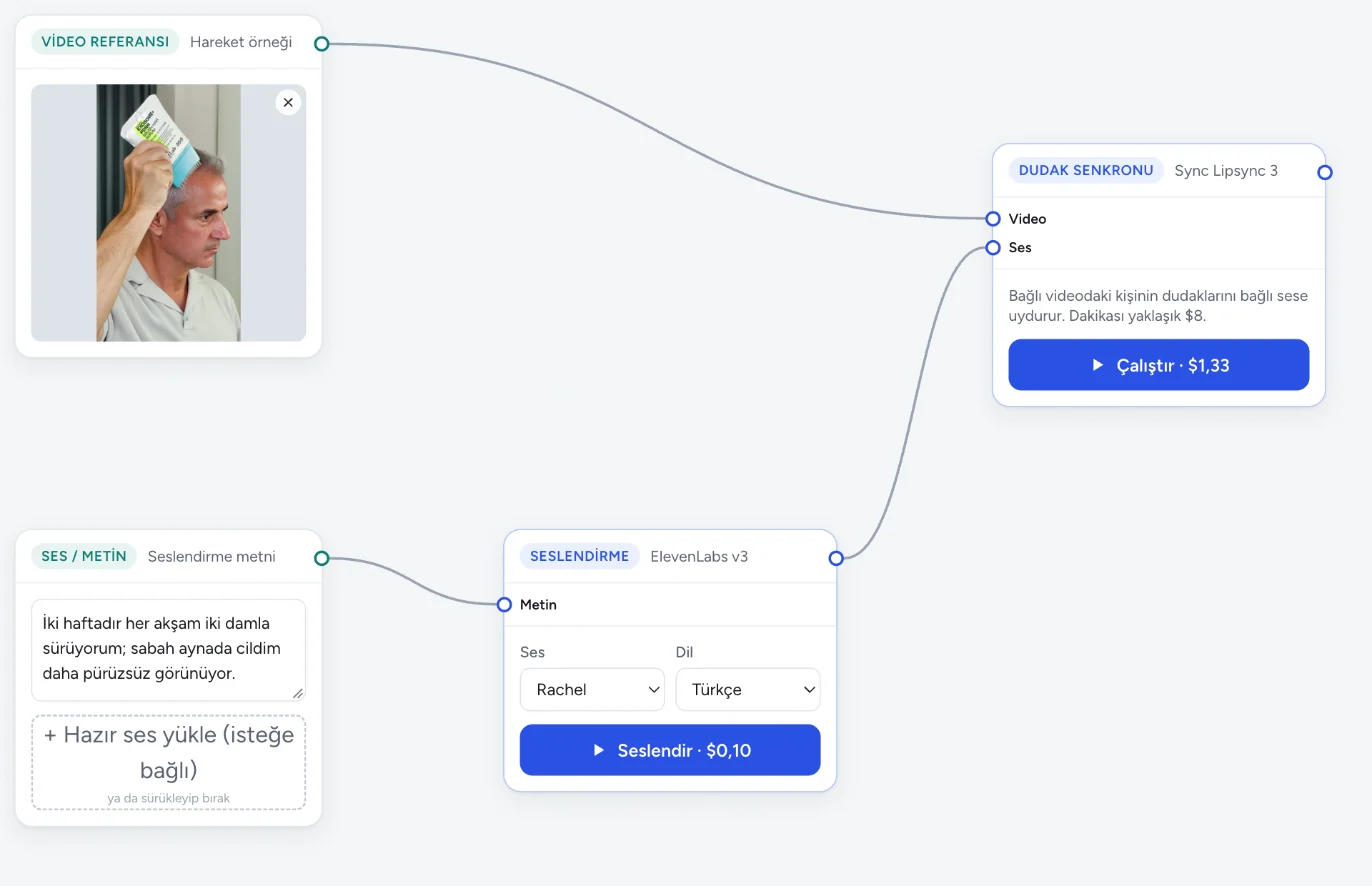Viewport: 1372px width, 886px height.
Task: Click the output port of Video Referansı node
Action: (x=322, y=44)
